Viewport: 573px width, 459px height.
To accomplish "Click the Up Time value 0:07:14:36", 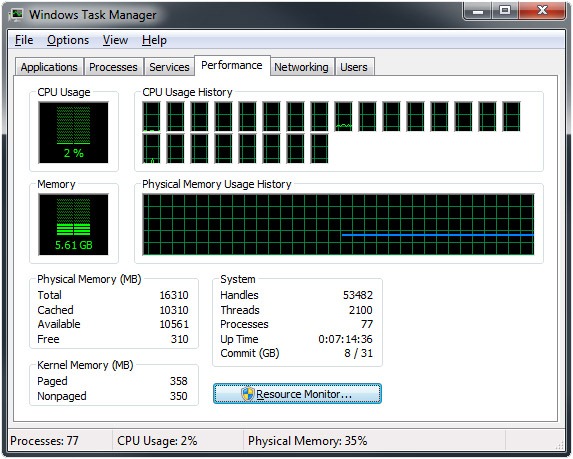I will point(345,339).
